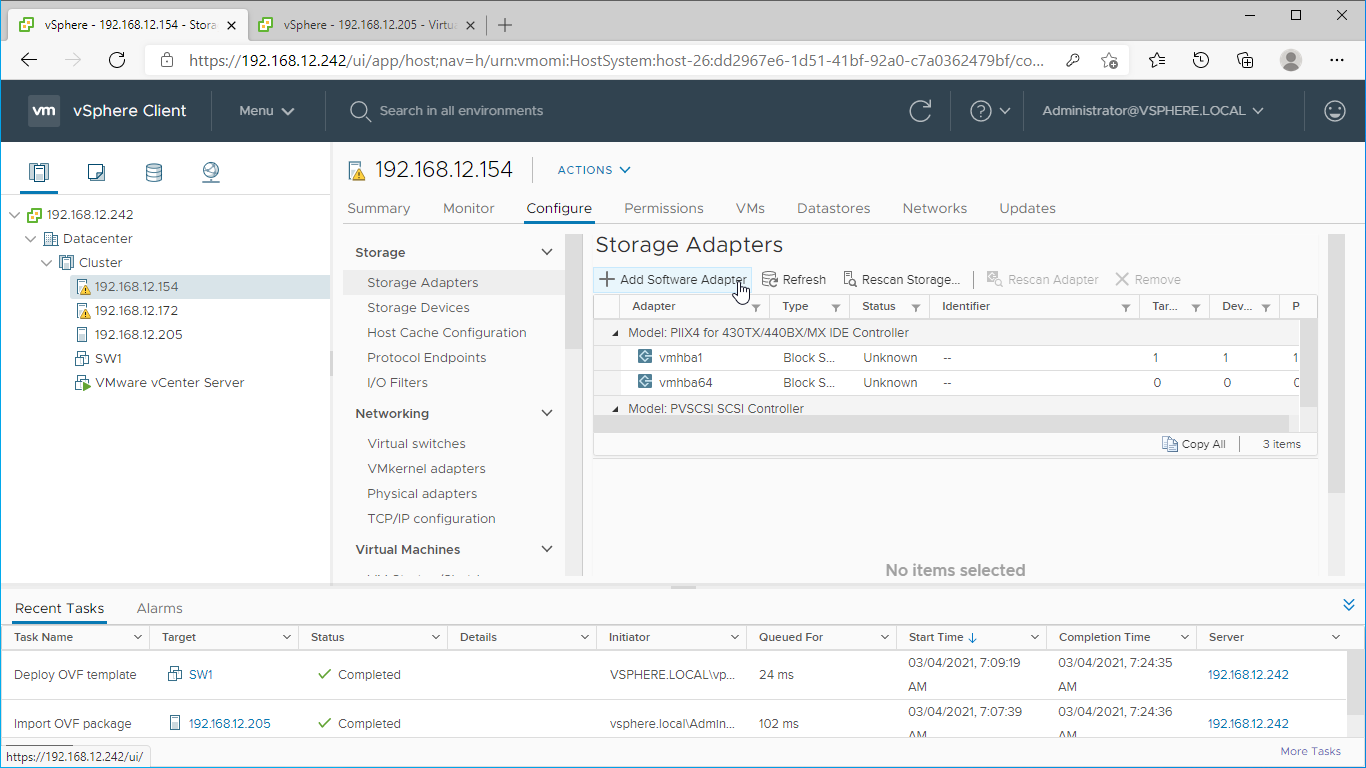Open the ACTIONS dropdown
The width and height of the screenshot is (1366, 768).
594,170
